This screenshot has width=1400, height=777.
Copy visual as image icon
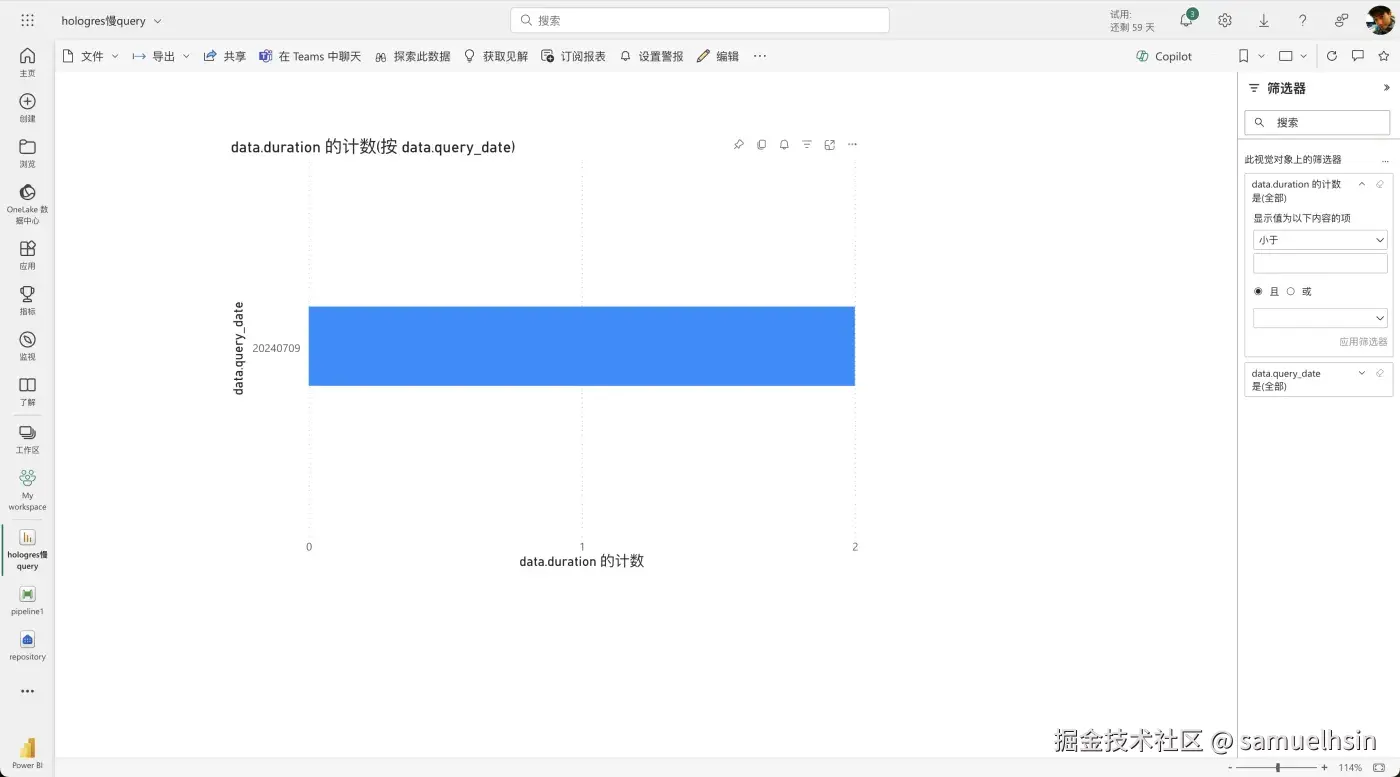[x=762, y=145]
